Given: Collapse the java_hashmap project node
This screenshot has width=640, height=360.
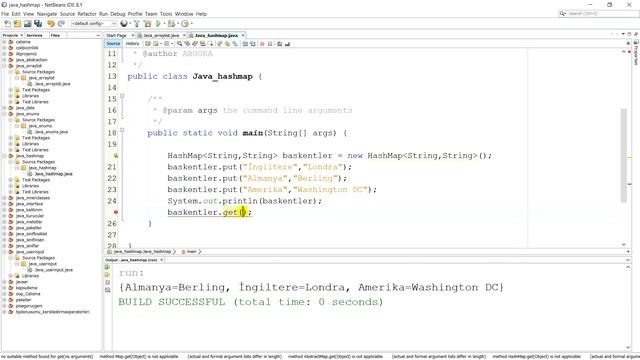Looking at the screenshot, I should point(4,156).
